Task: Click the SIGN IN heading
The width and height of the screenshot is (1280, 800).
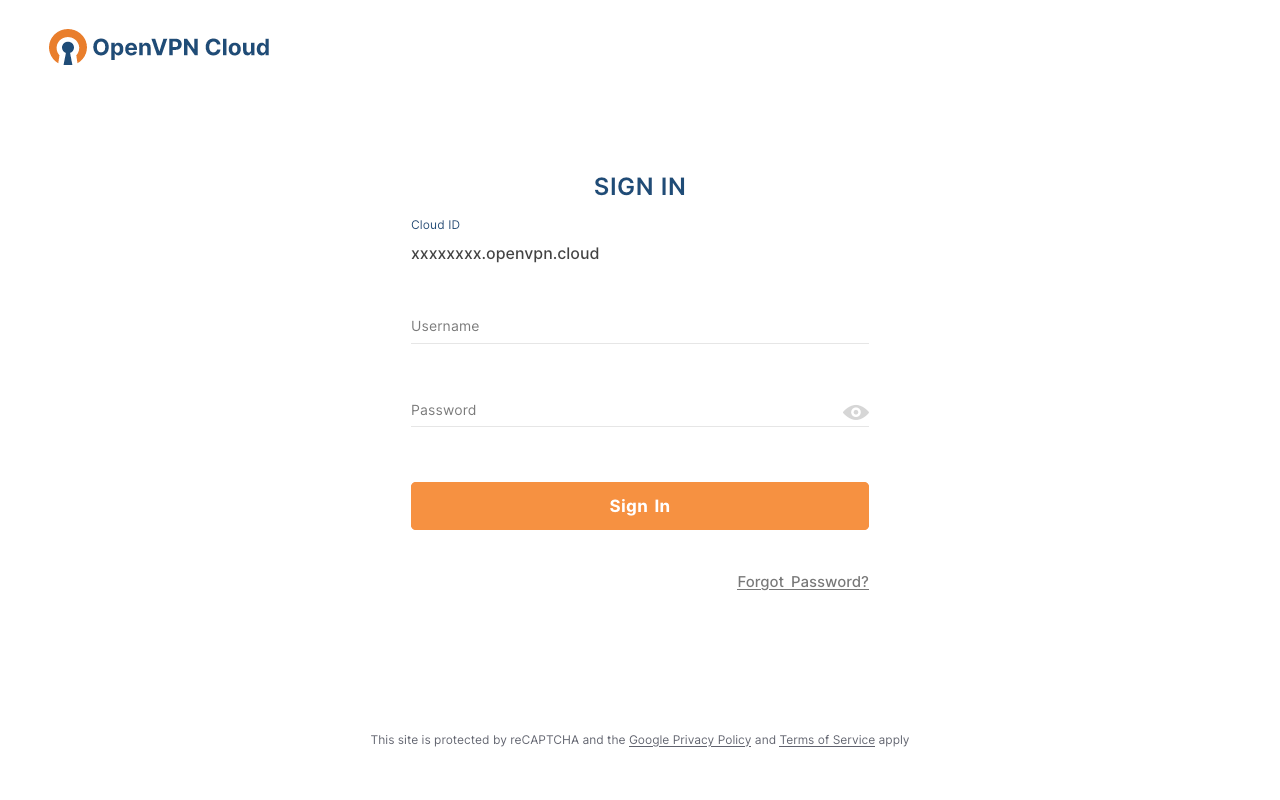Action: 640,187
